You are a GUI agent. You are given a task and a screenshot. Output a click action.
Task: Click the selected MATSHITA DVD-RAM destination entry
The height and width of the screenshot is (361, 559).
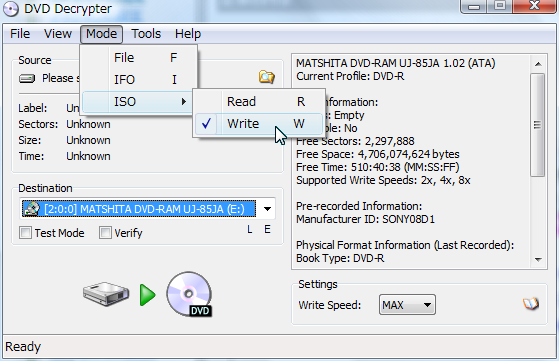pyautogui.click(x=139, y=209)
